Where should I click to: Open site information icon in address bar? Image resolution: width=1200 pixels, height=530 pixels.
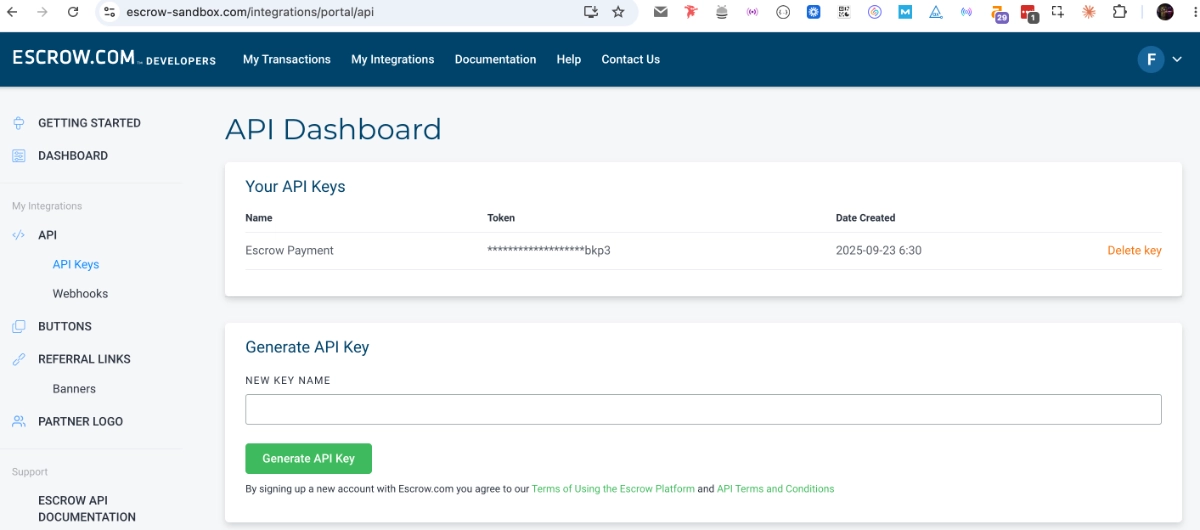pos(110,12)
